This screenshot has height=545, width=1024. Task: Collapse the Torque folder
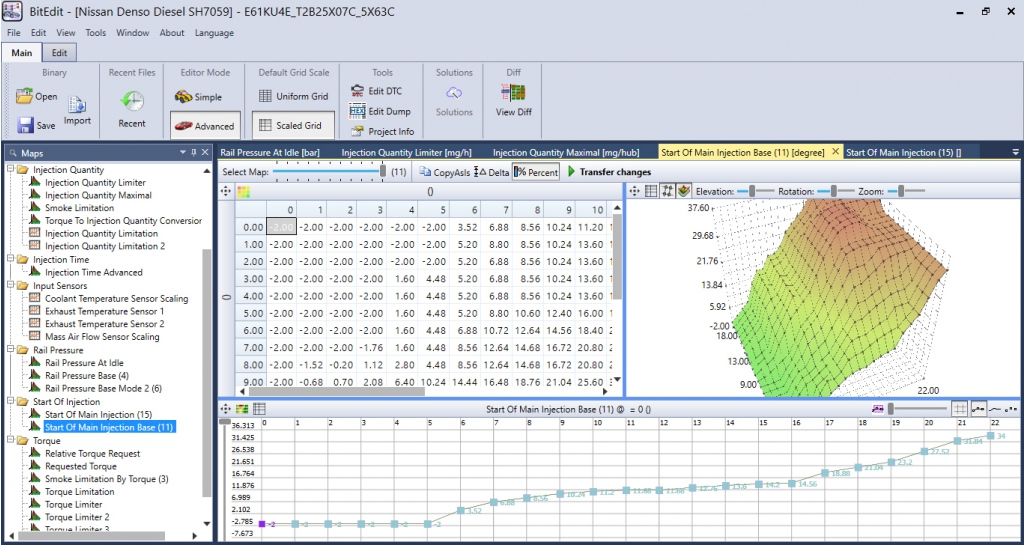pos(10,441)
